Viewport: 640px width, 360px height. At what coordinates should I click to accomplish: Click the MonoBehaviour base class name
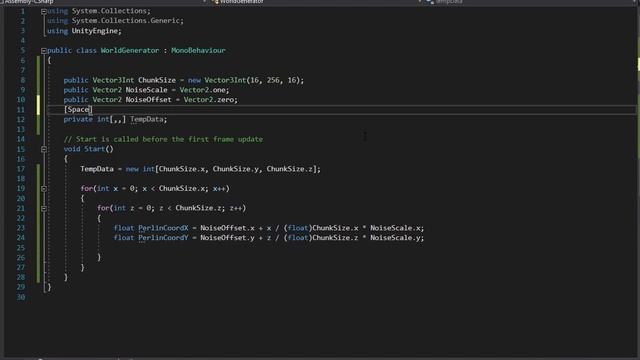[x=198, y=51]
